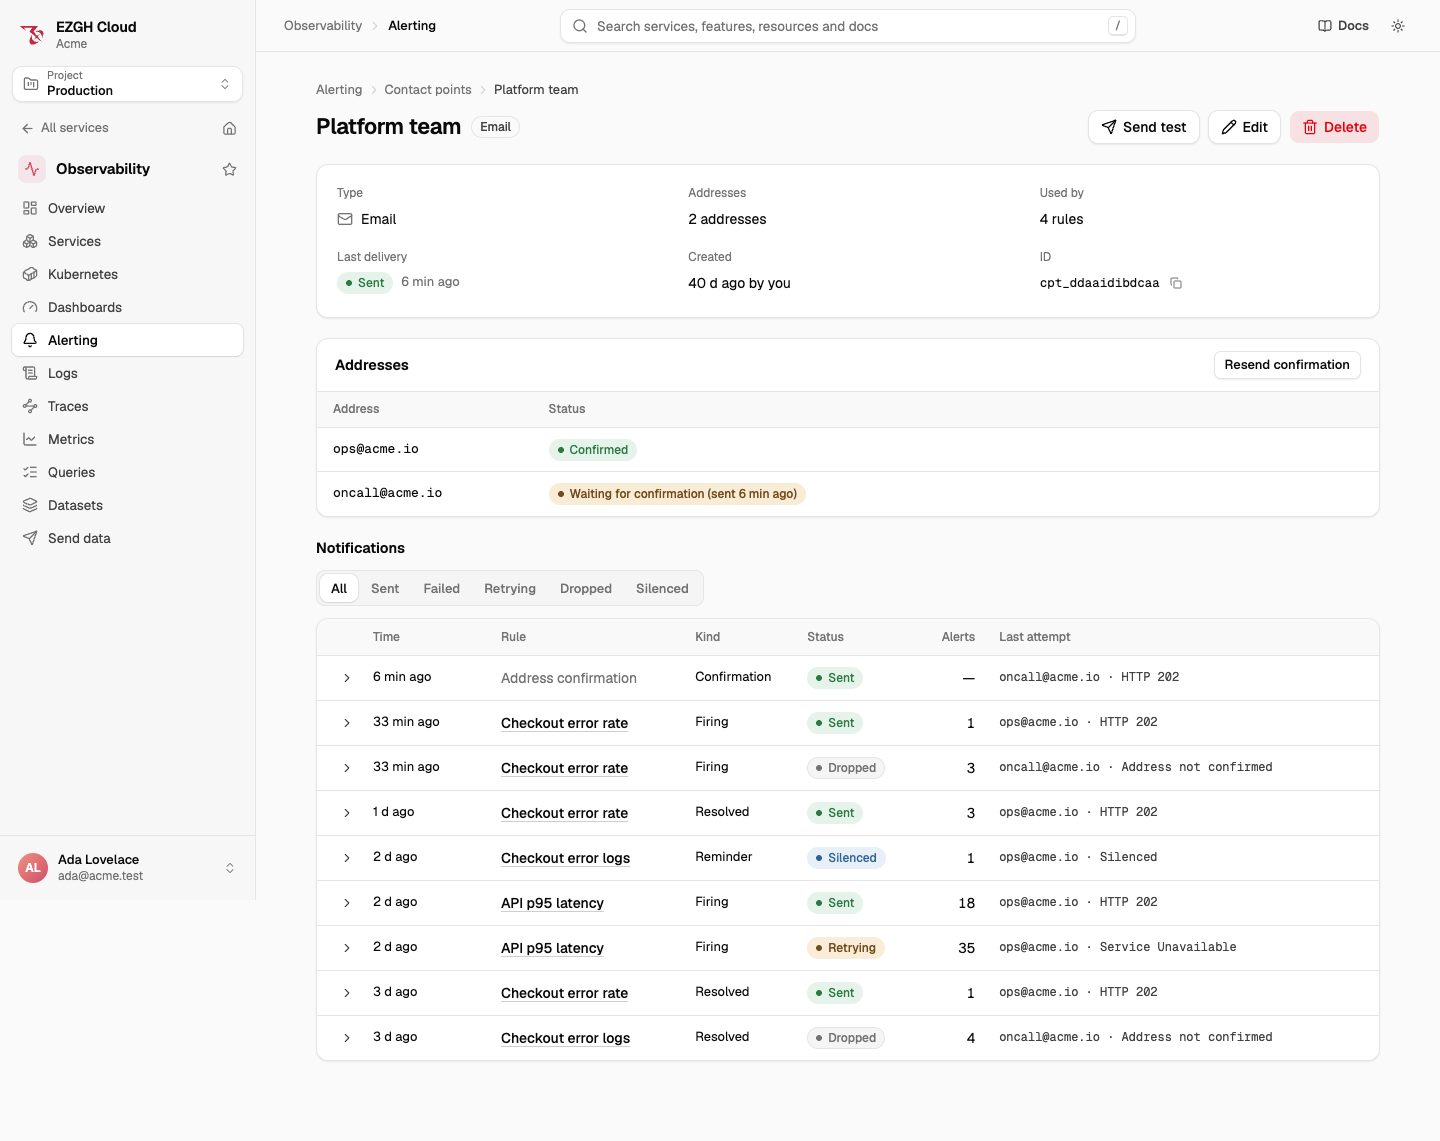Go to Kubernetes section
This screenshot has width=1440, height=1141.
[x=127, y=274]
